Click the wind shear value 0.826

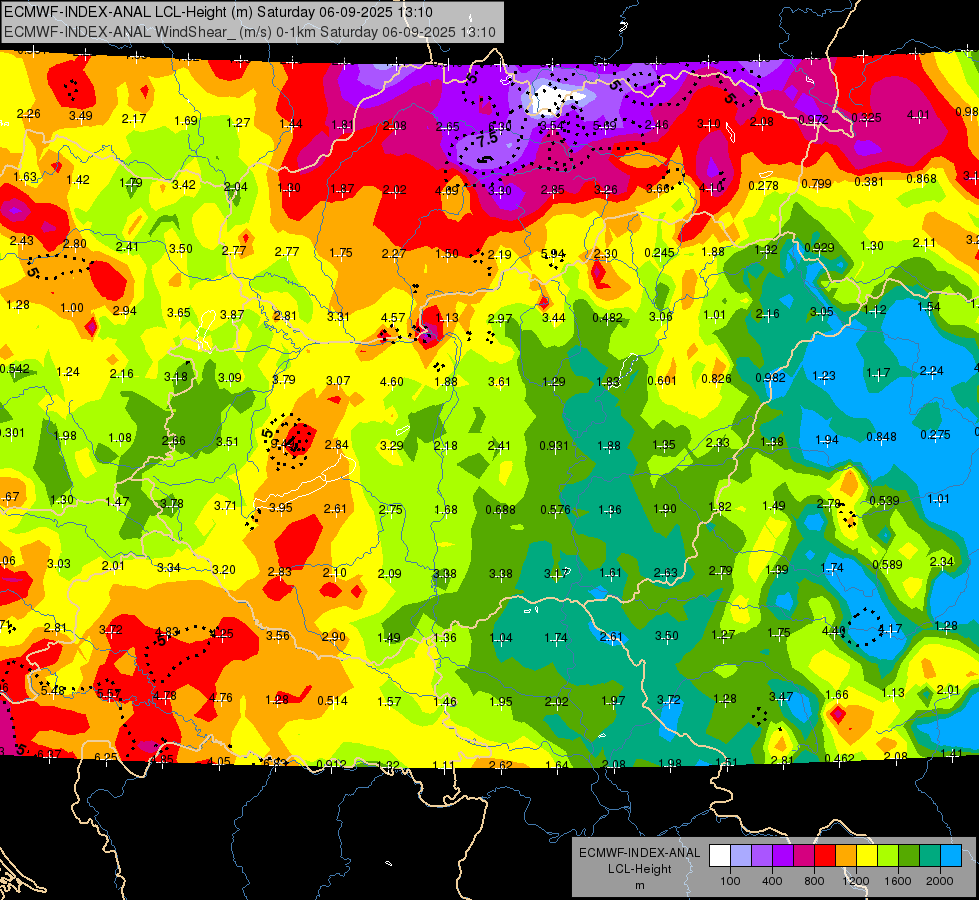tap(716, 378)
